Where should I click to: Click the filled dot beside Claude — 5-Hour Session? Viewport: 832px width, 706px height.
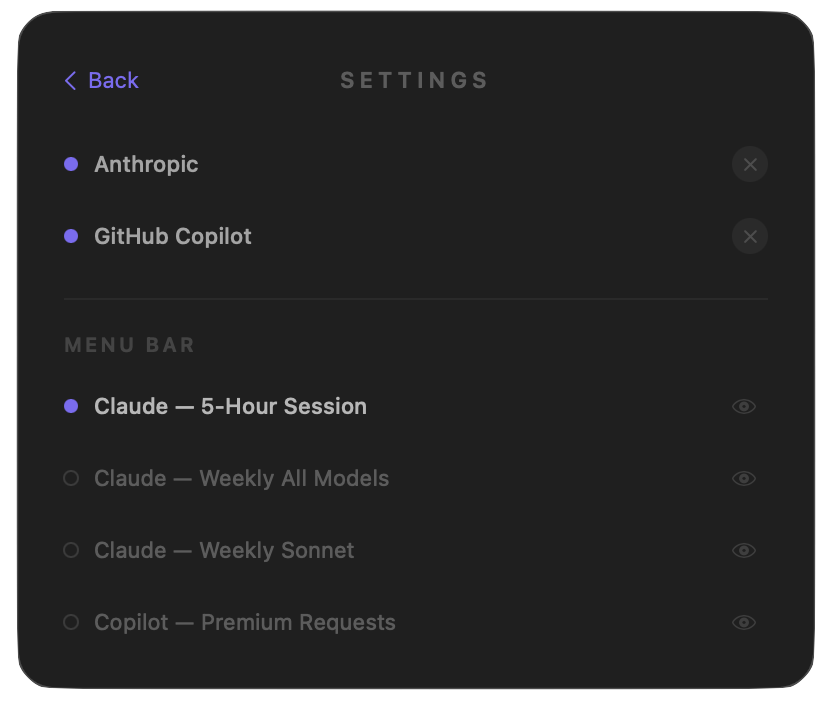pyautogui.click(x=70, y=406)
